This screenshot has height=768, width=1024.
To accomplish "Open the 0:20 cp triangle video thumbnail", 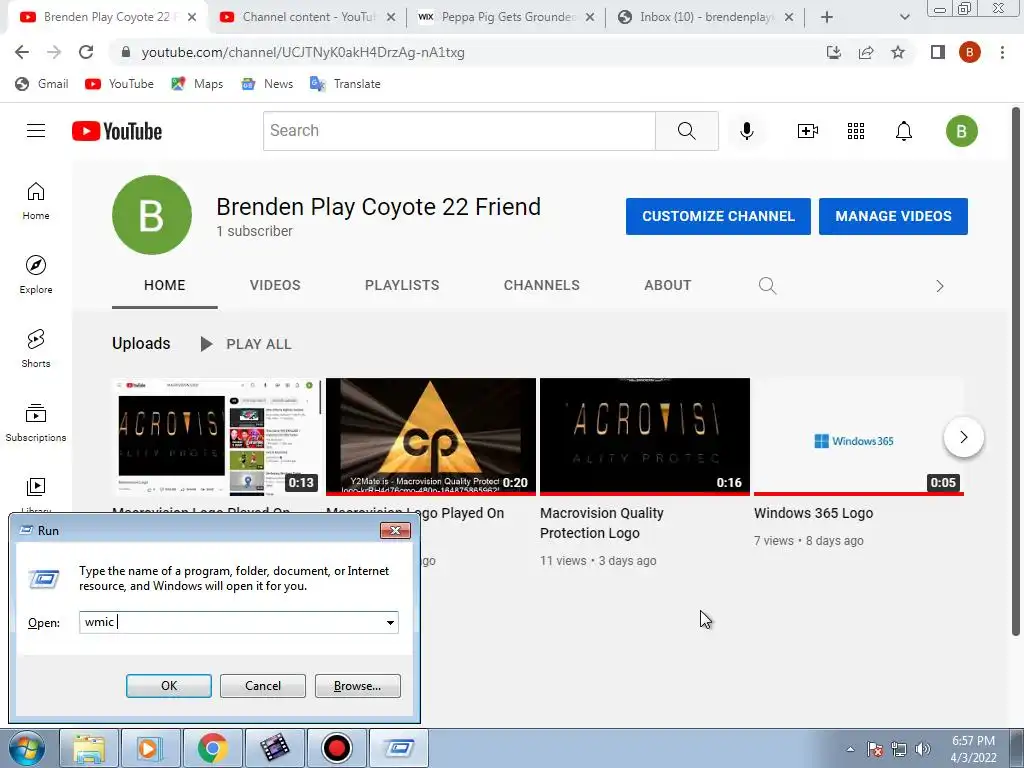I will (430, 436).
